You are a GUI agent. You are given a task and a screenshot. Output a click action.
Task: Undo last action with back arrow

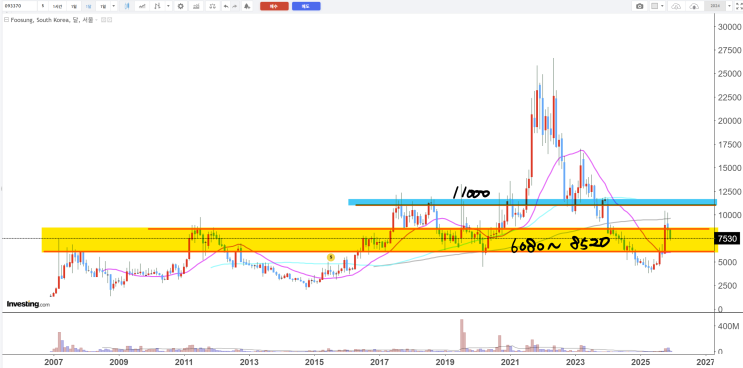[226, 6]
